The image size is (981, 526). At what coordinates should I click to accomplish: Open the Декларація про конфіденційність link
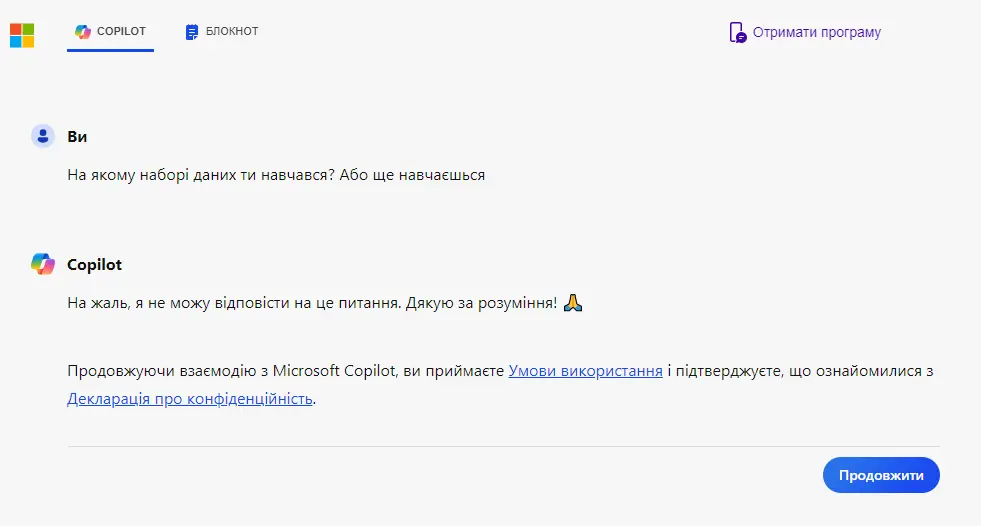pyautogui.click(x=190, y=398)
